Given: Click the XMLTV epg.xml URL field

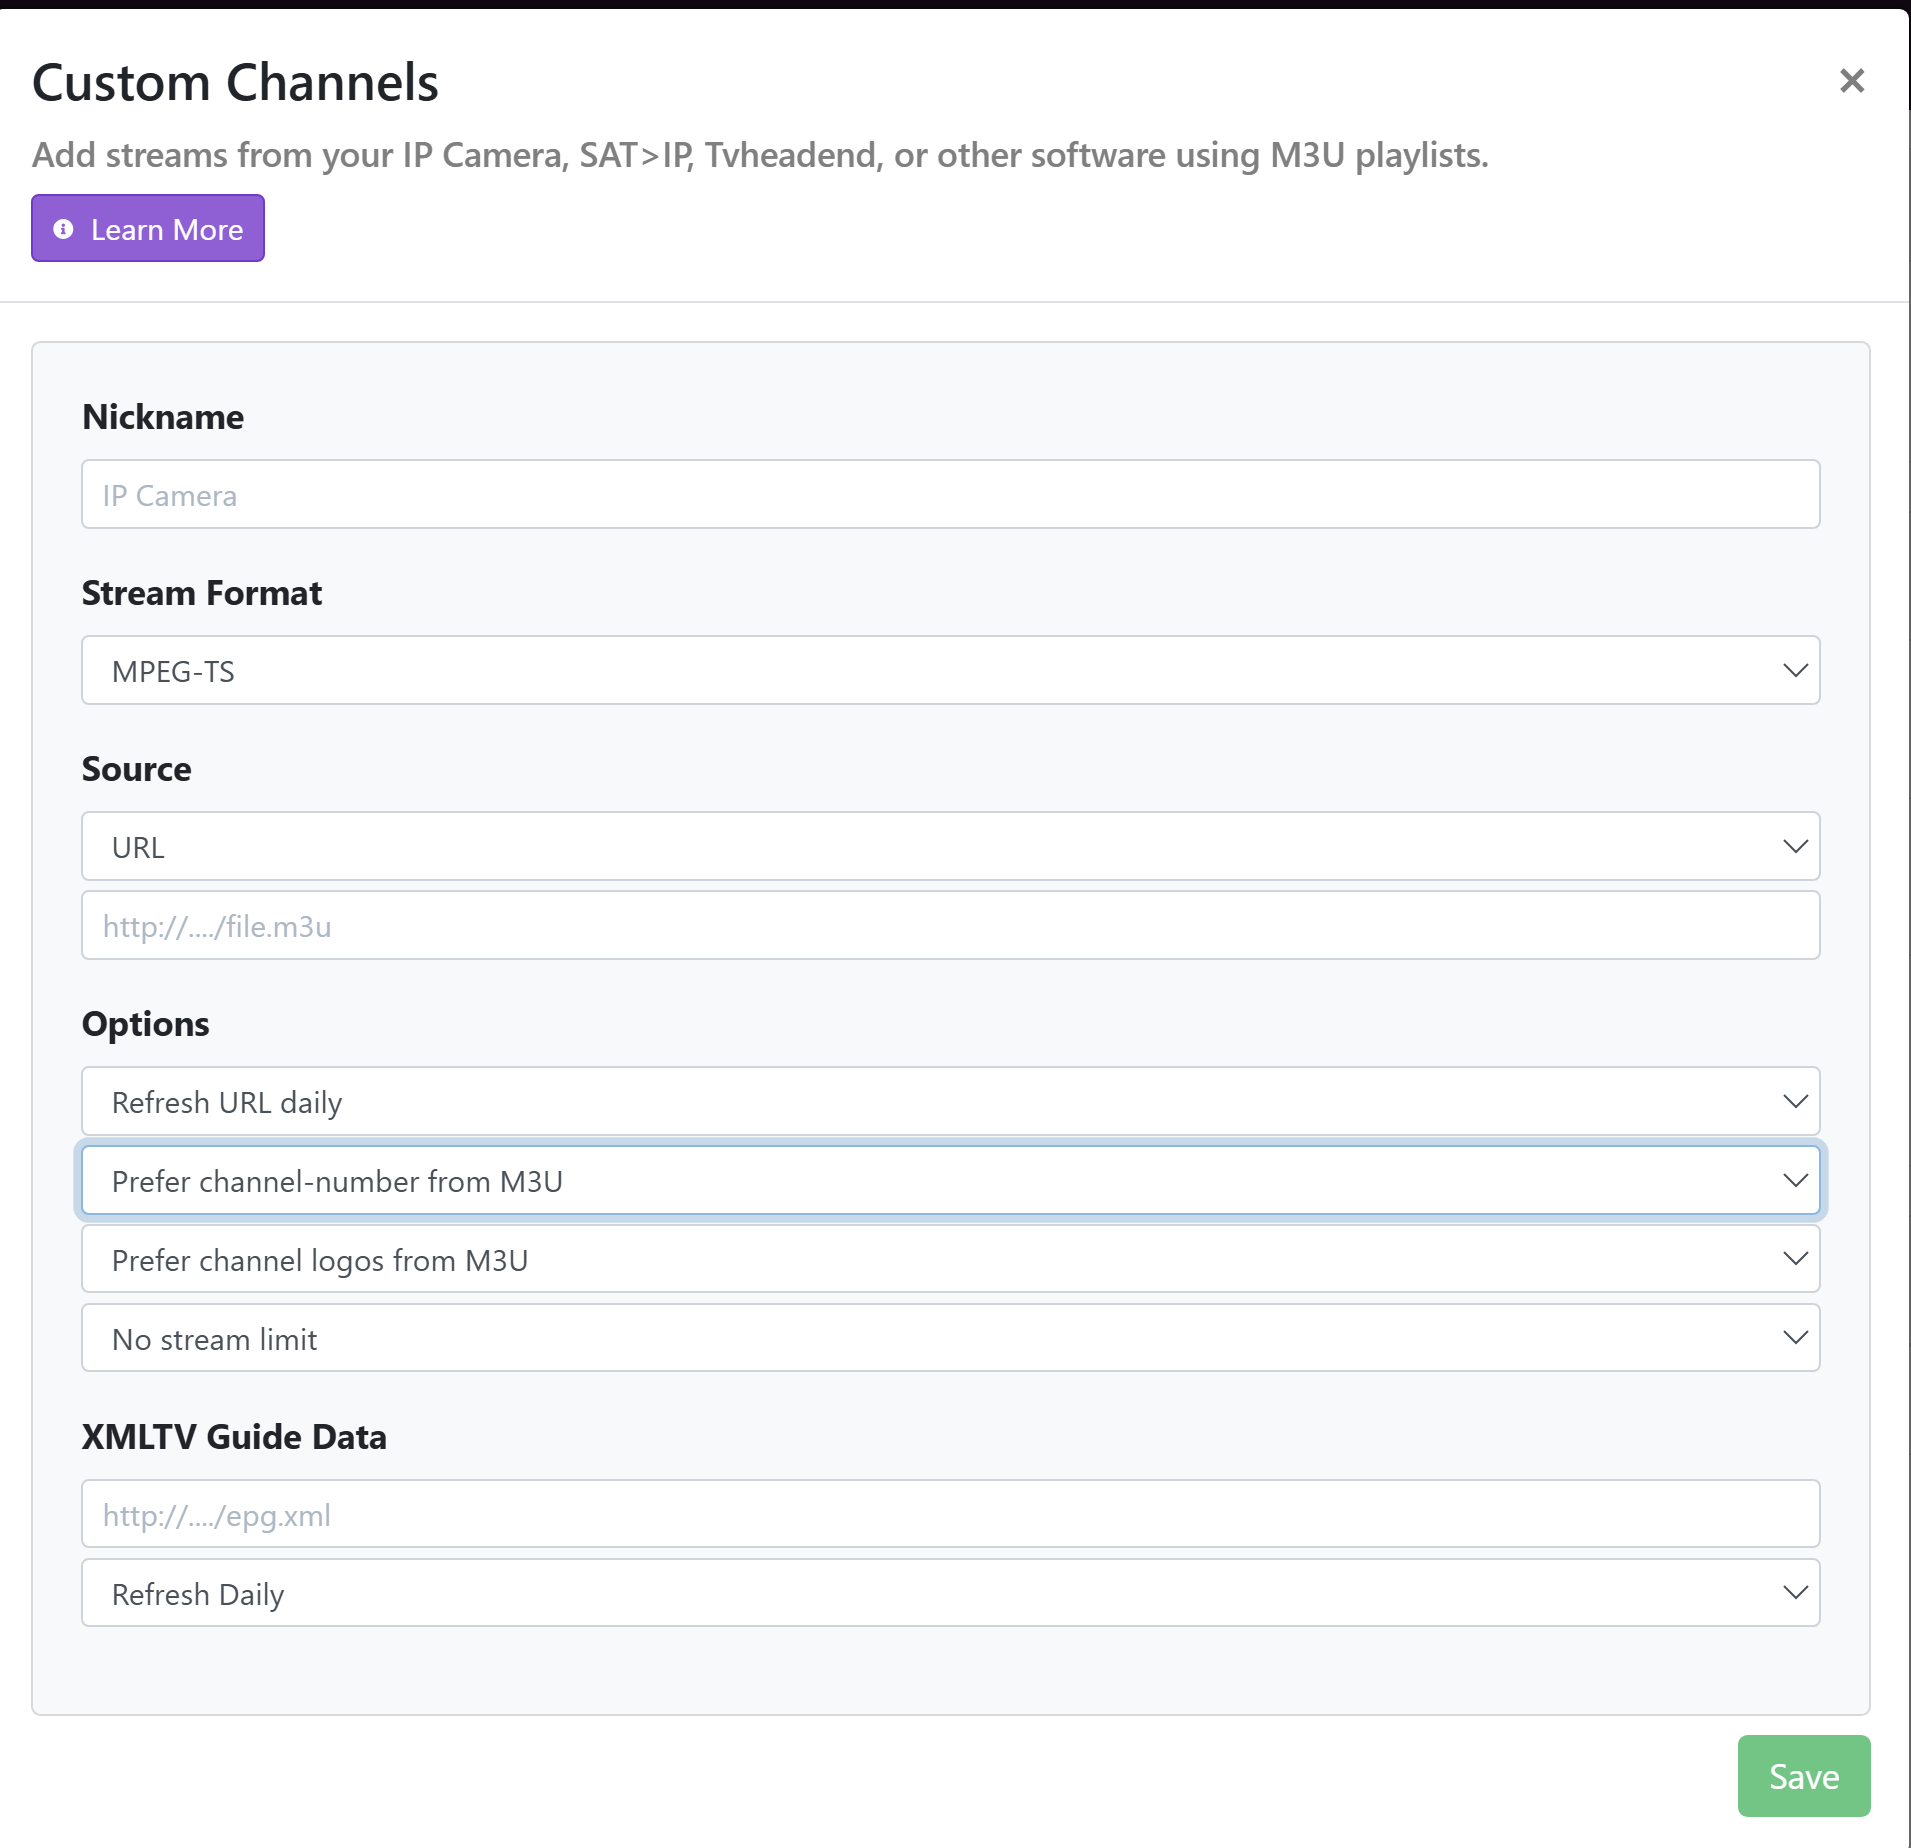Looking at the screenshot, I should (x=950, y=1513).
